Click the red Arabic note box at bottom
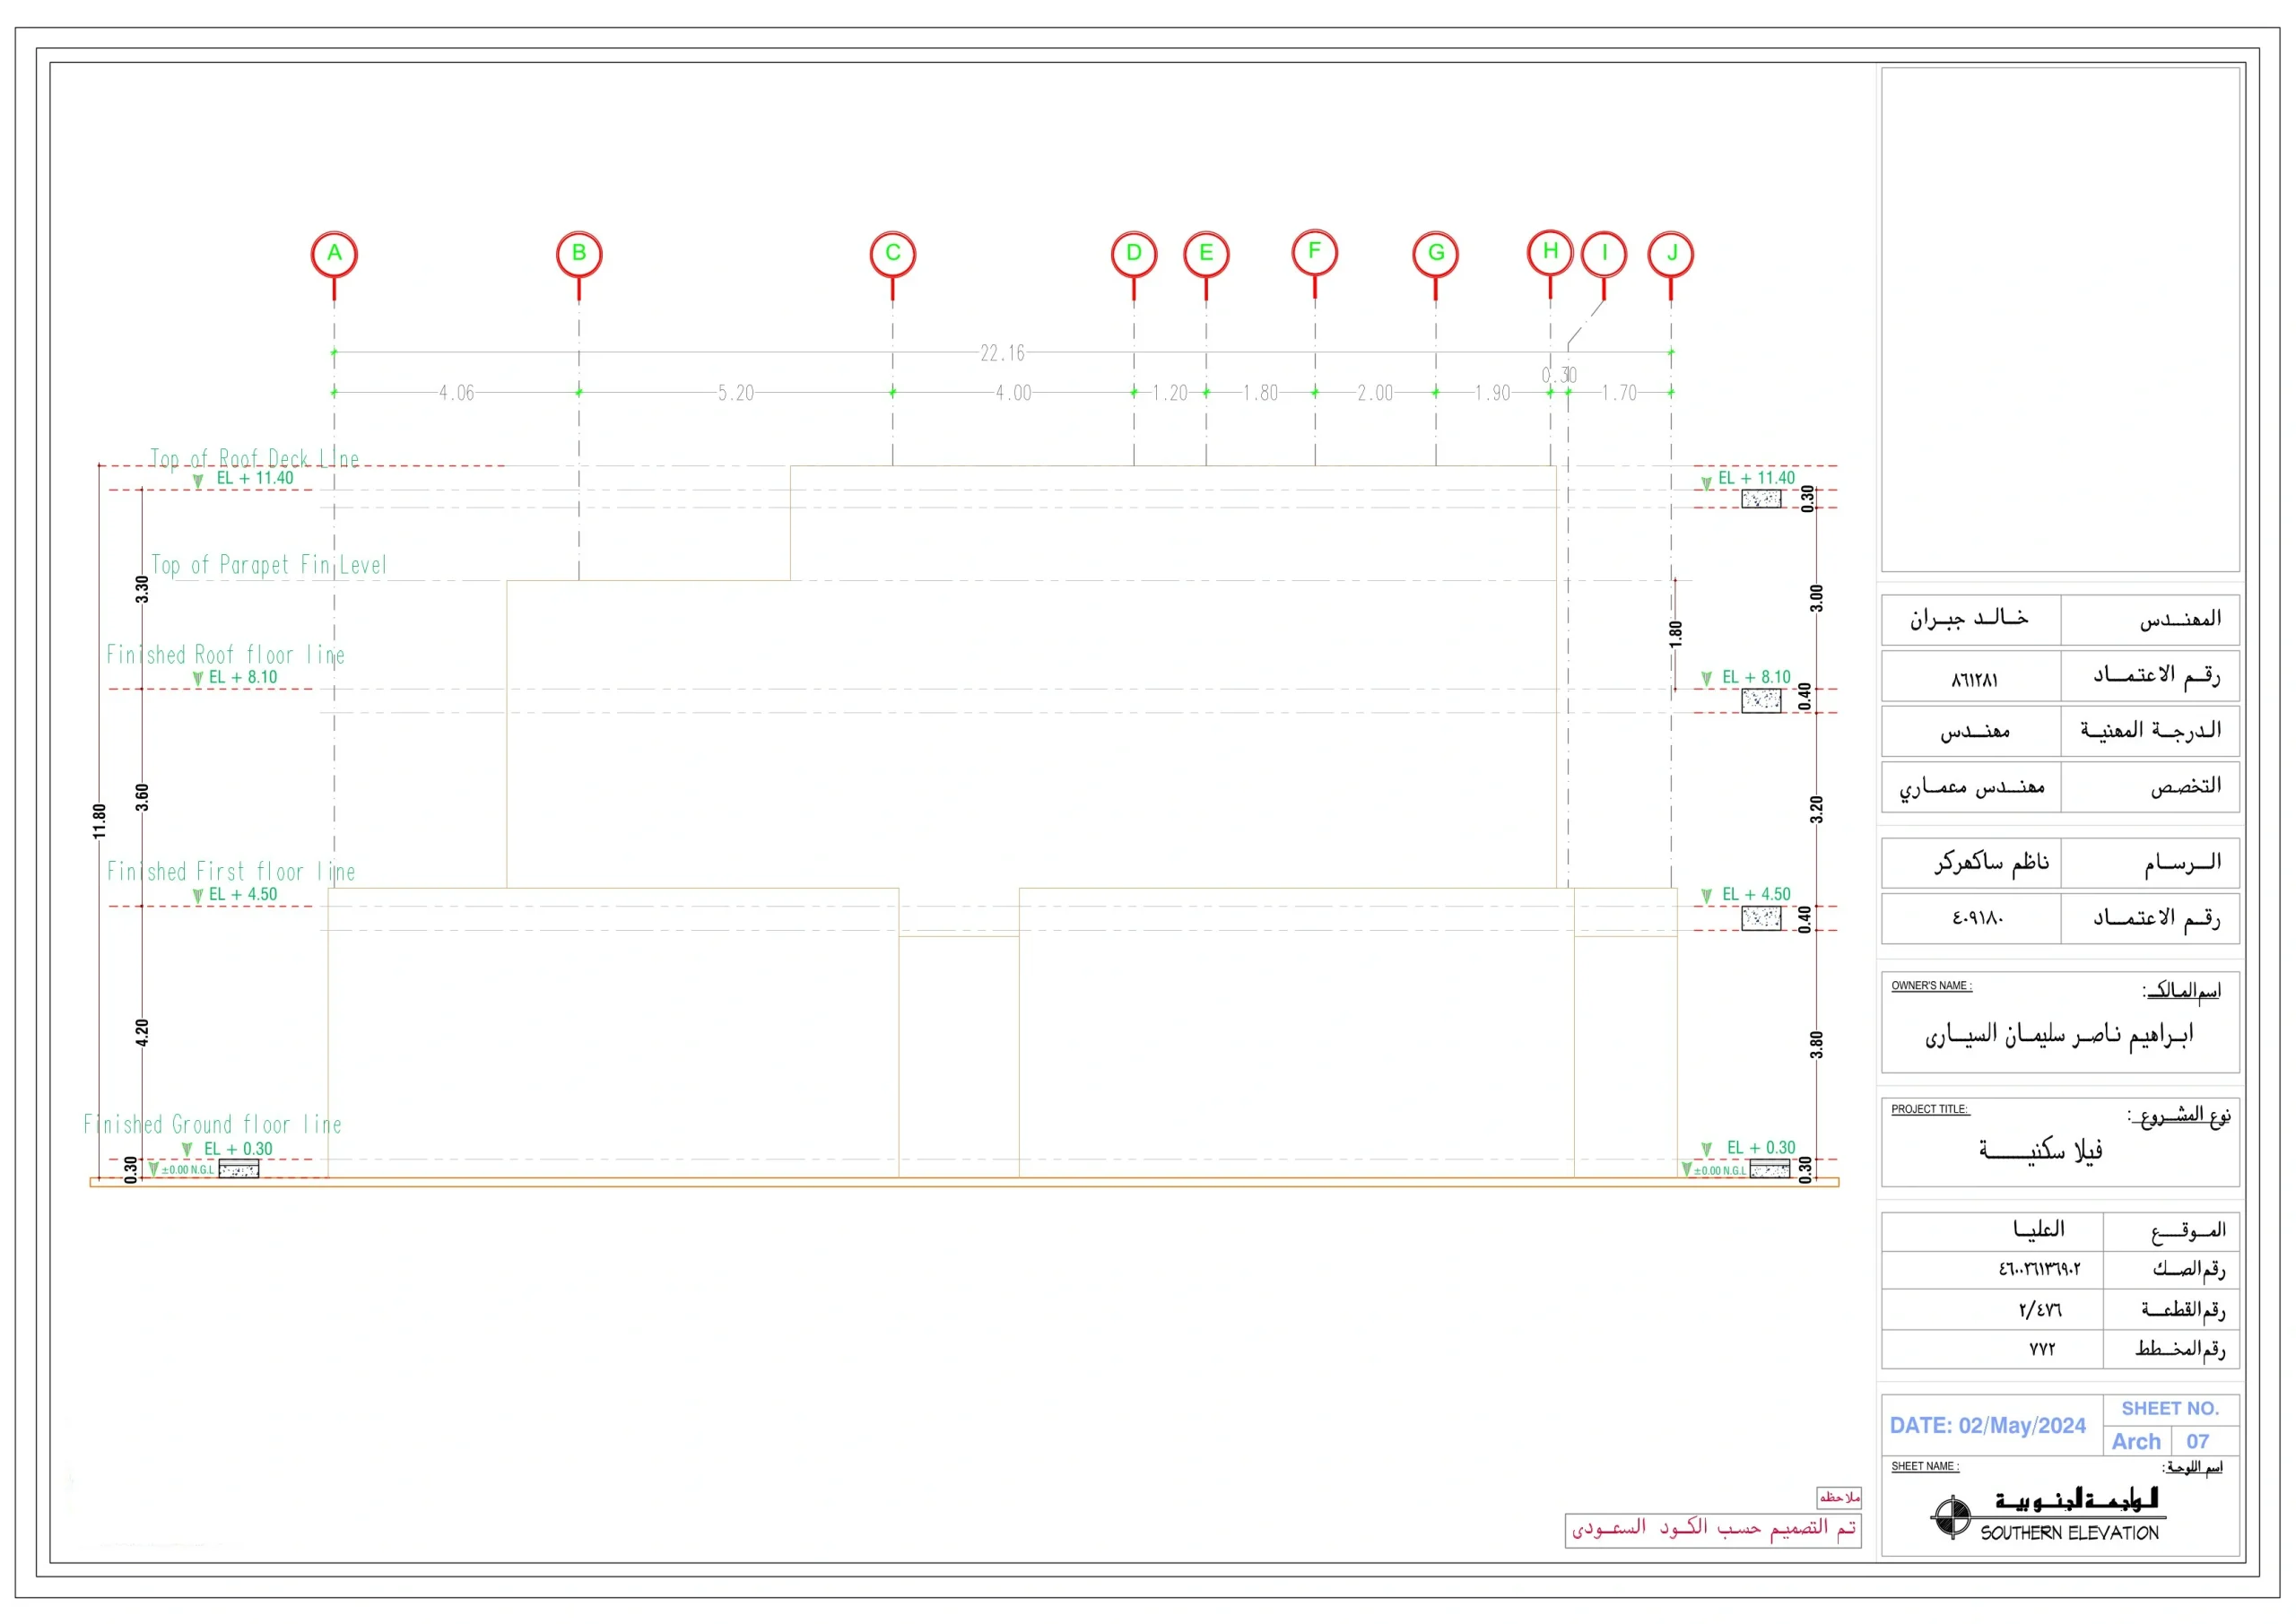 (x=1713, y=1529)
